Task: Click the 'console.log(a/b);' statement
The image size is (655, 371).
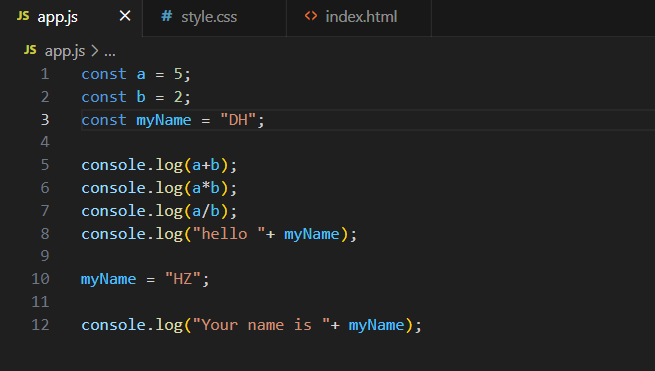Action: coord(159,211)
